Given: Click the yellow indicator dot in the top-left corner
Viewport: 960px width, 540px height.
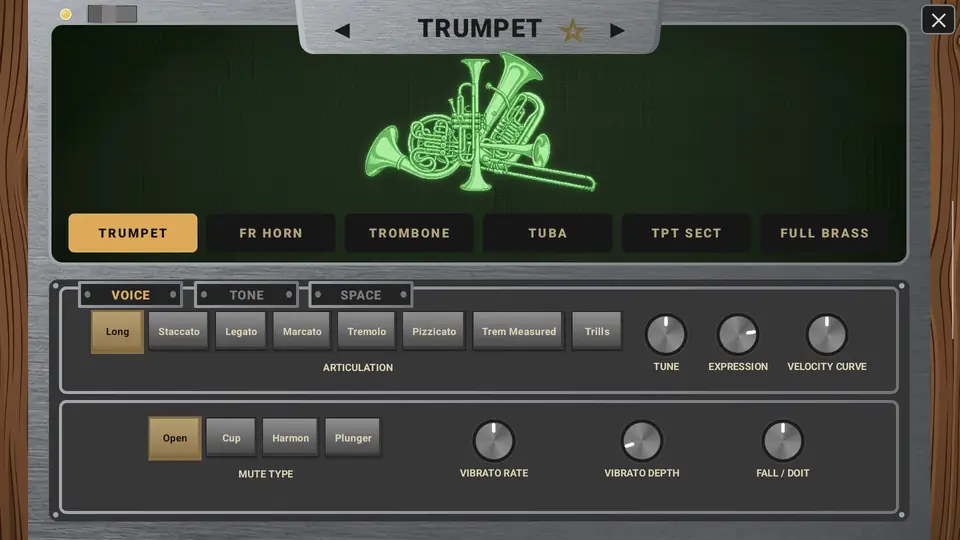Looking at the screenshot, I should [66, 14].
